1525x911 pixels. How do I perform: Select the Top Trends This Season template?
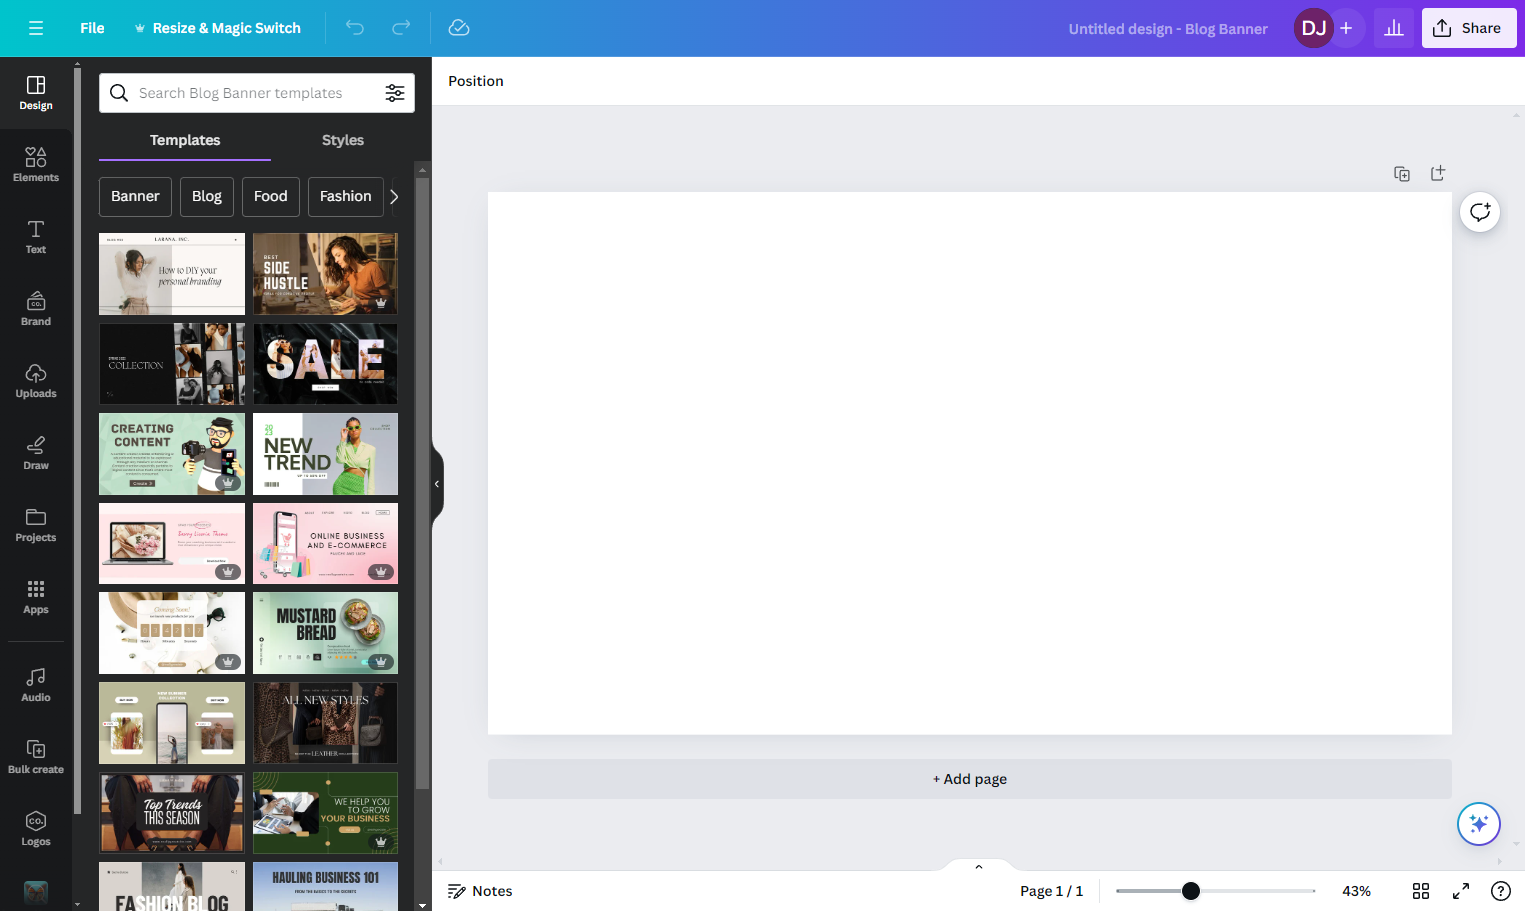(172, 812)
